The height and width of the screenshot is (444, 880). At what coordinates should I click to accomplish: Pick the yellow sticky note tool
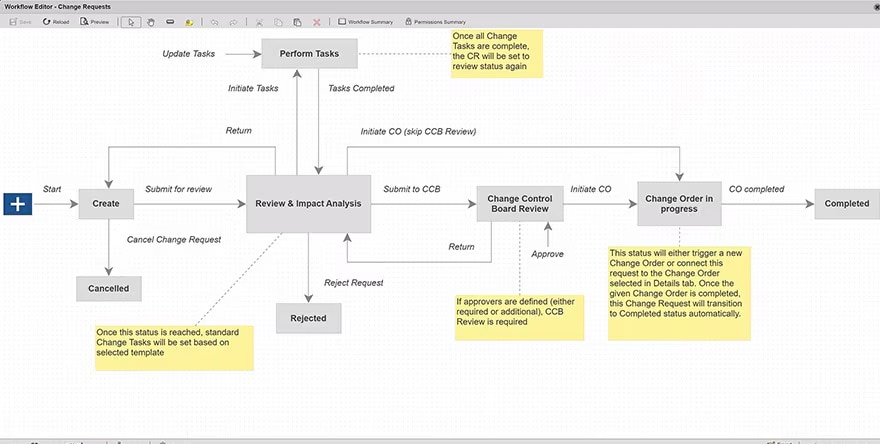coord(189,21)
